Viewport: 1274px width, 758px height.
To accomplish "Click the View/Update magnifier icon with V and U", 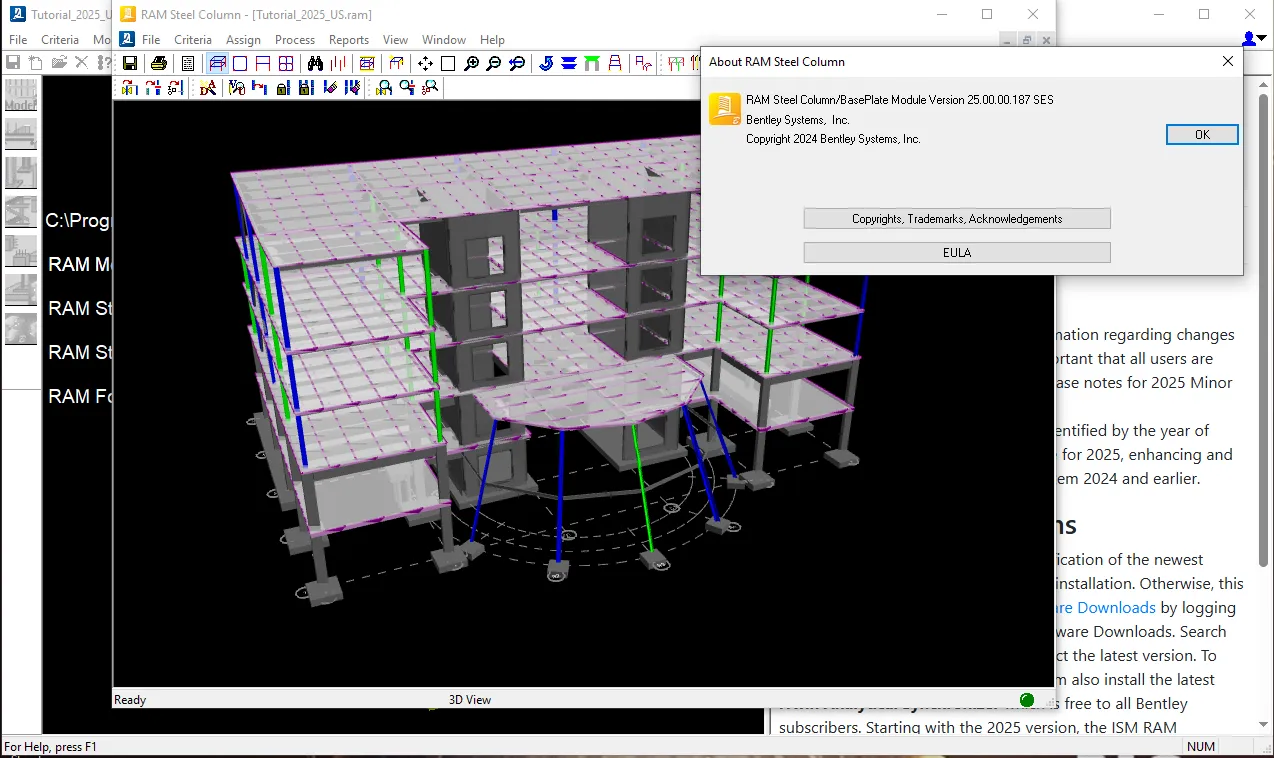I will pyautogui.click(x=237, y=88).
